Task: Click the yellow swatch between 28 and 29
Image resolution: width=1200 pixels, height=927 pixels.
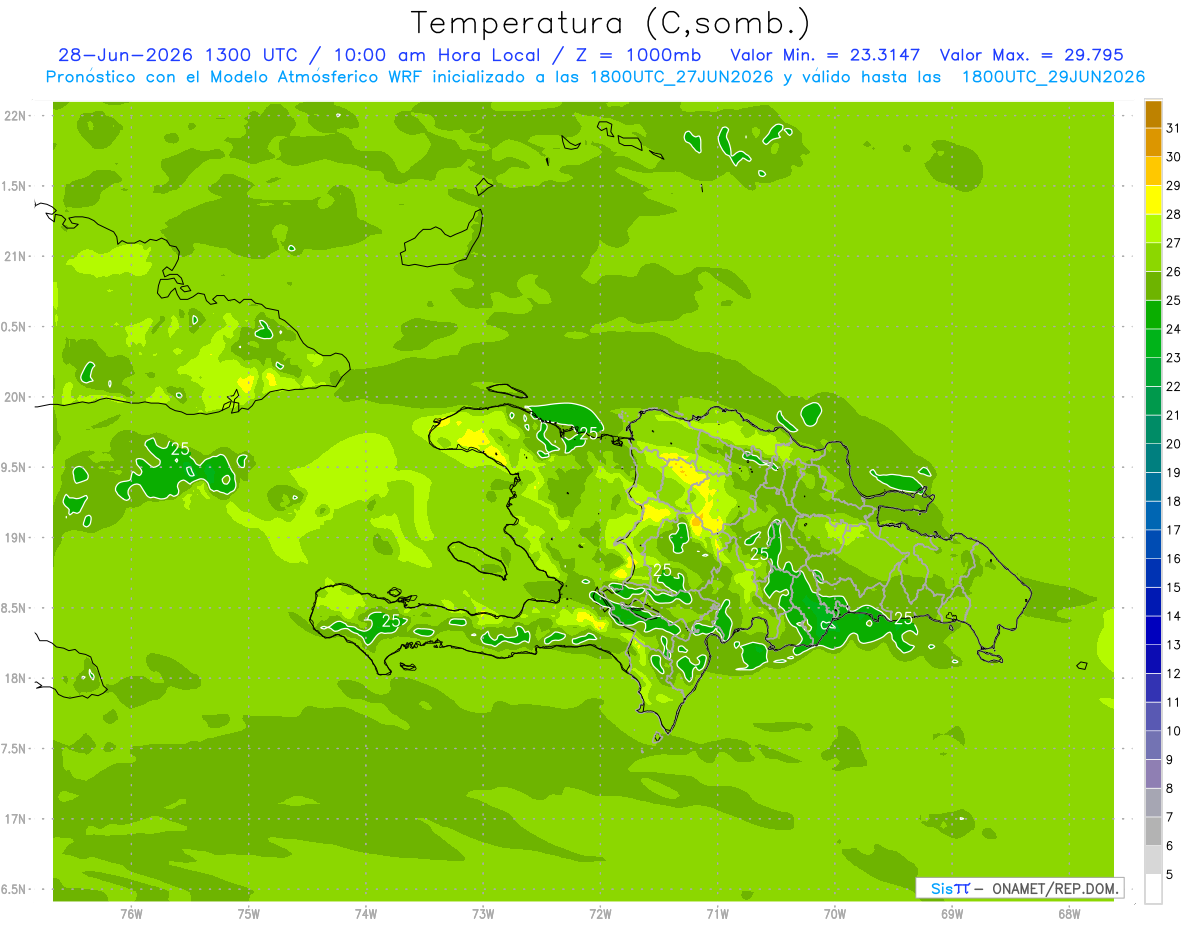Action: click(x=1153, y=200)
